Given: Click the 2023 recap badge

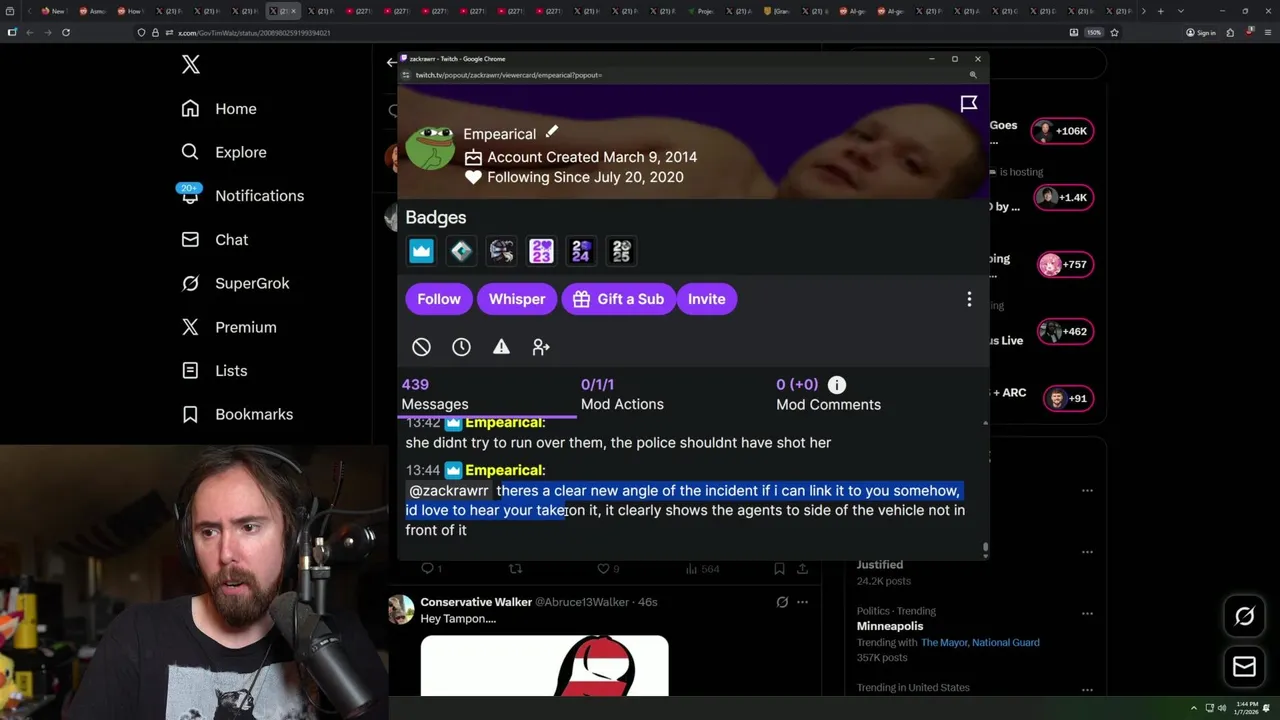Looking at the screenshot, I should tap(541, 251).
